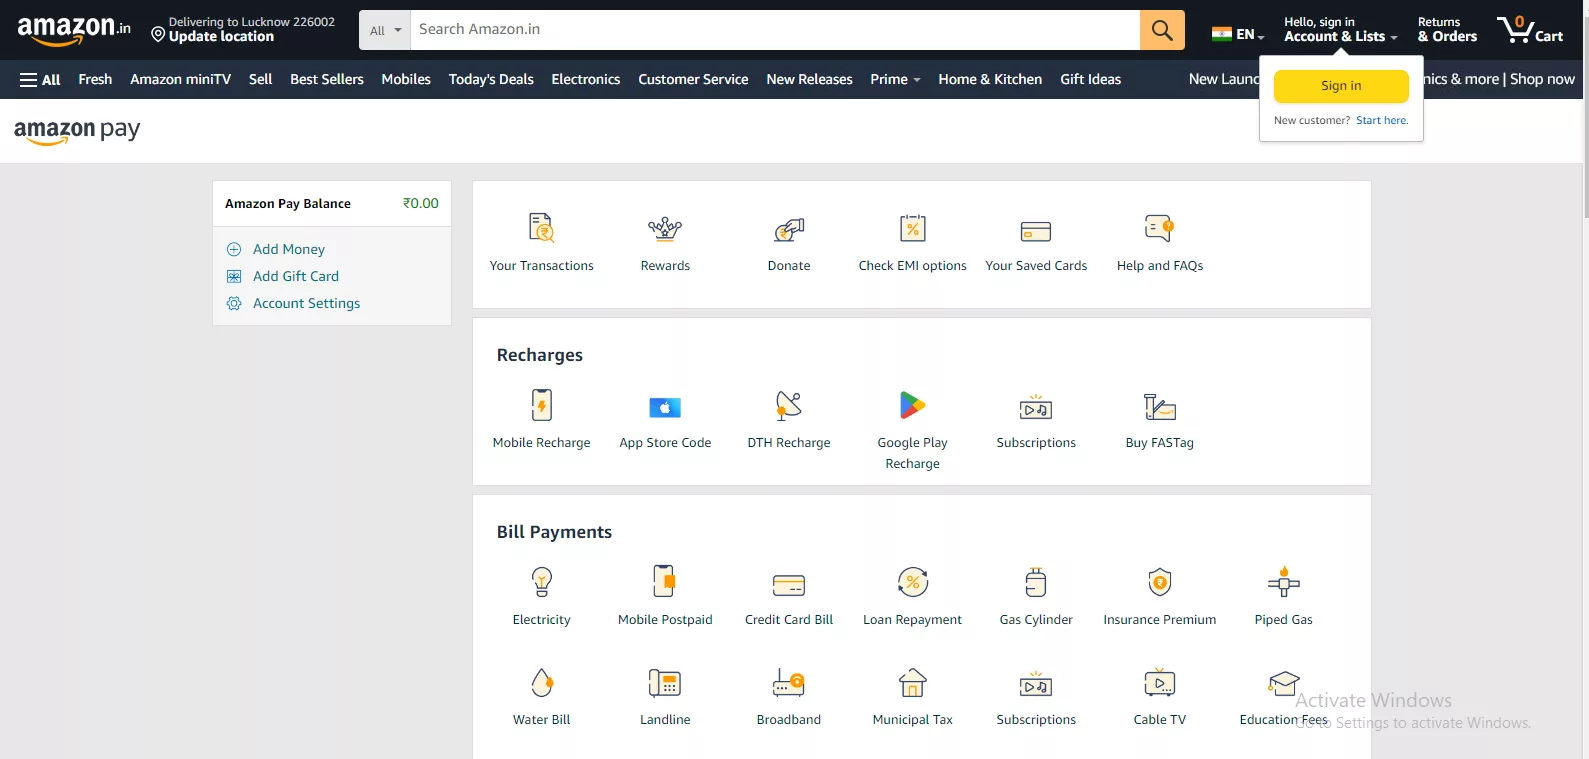Viewport: 1589px width, 759px height.
Task: Open the shopping Cart
Action: [1530, 30]
